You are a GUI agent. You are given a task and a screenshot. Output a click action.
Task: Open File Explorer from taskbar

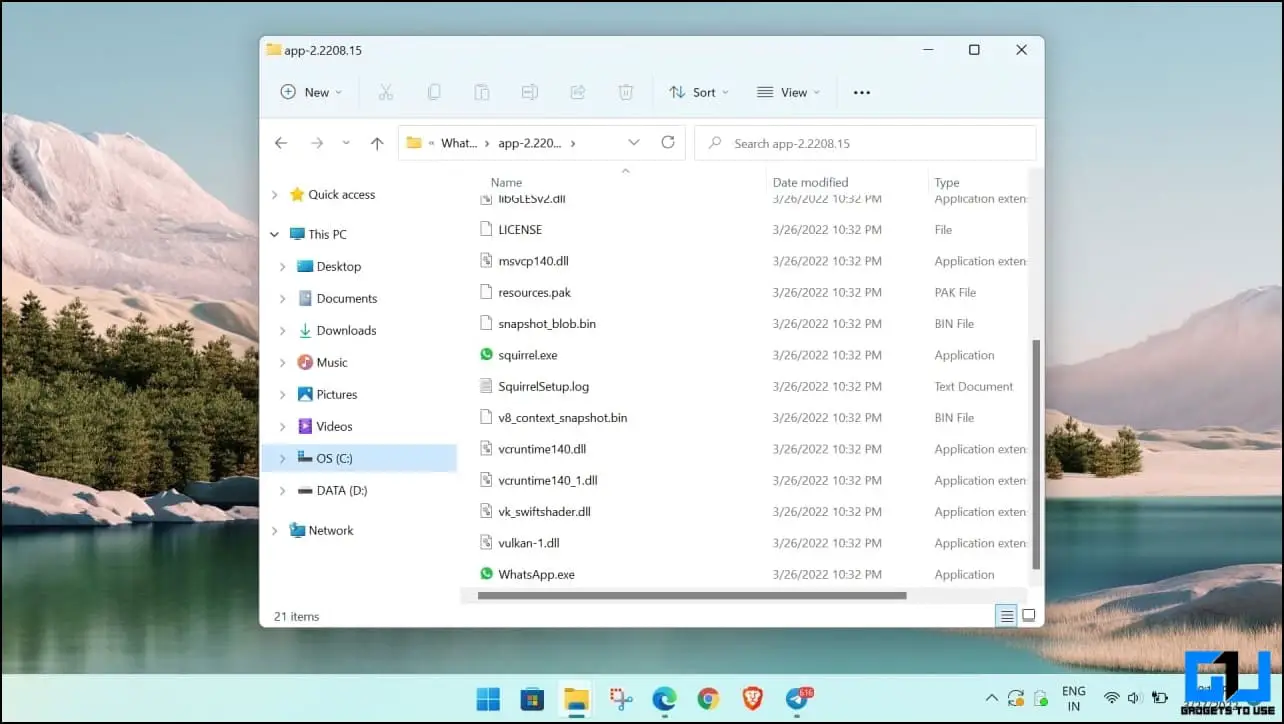576,699
